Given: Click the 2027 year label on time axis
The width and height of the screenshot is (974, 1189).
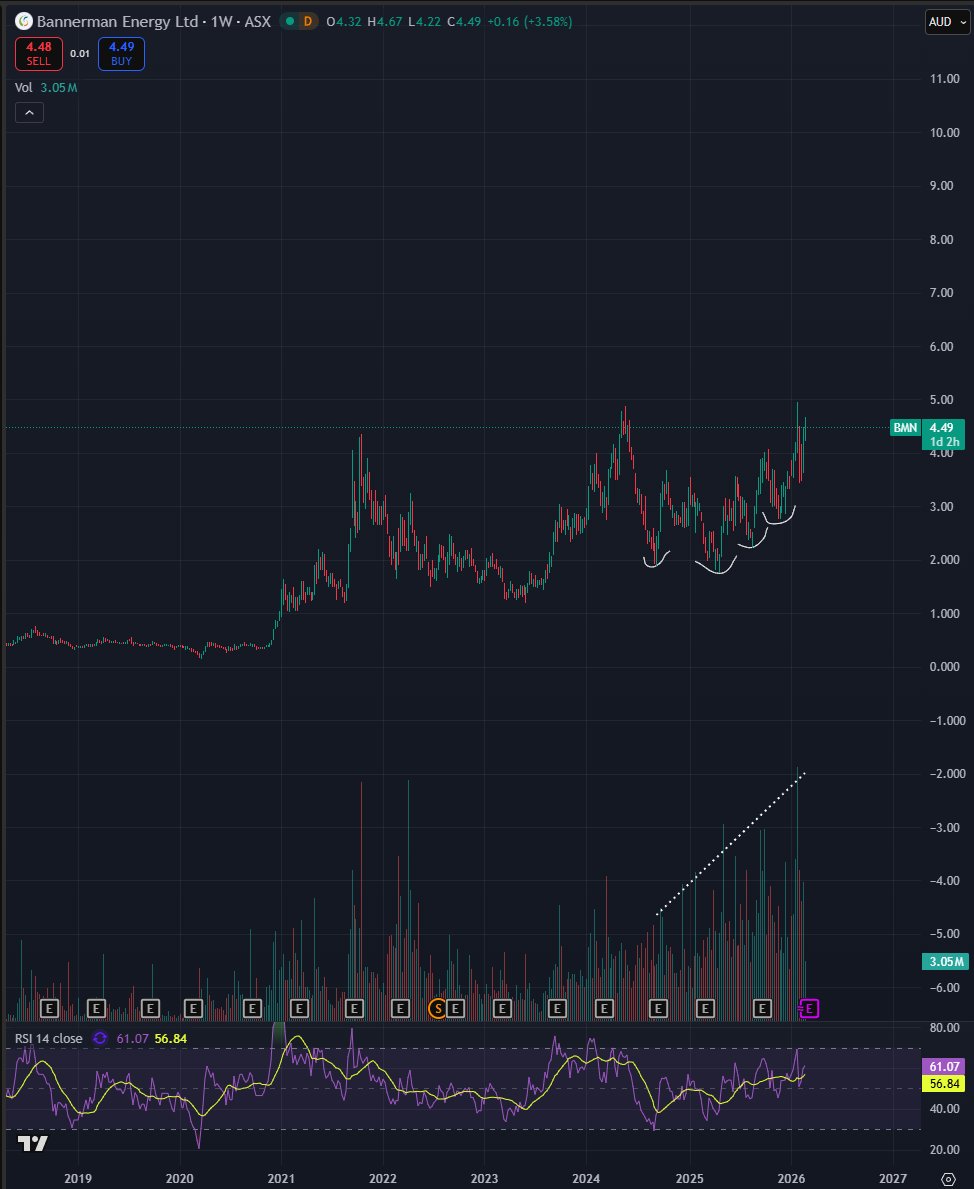Looking at the screenshot, I should 893,1178.
